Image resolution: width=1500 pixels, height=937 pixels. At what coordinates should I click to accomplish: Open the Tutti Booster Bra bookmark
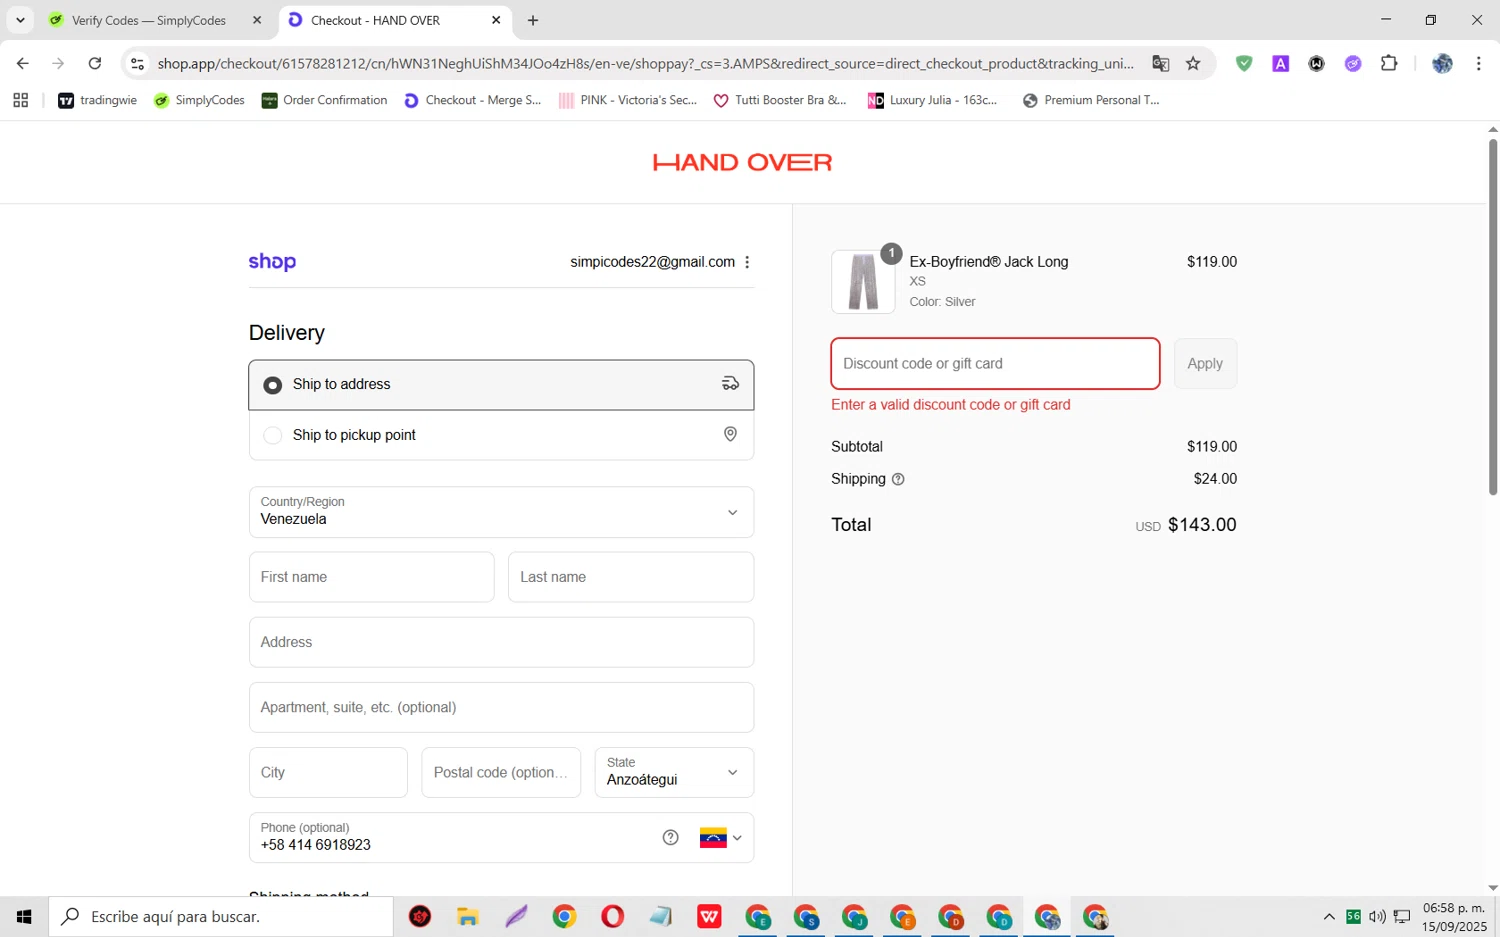pyautogui.click(x=779, y=100)
